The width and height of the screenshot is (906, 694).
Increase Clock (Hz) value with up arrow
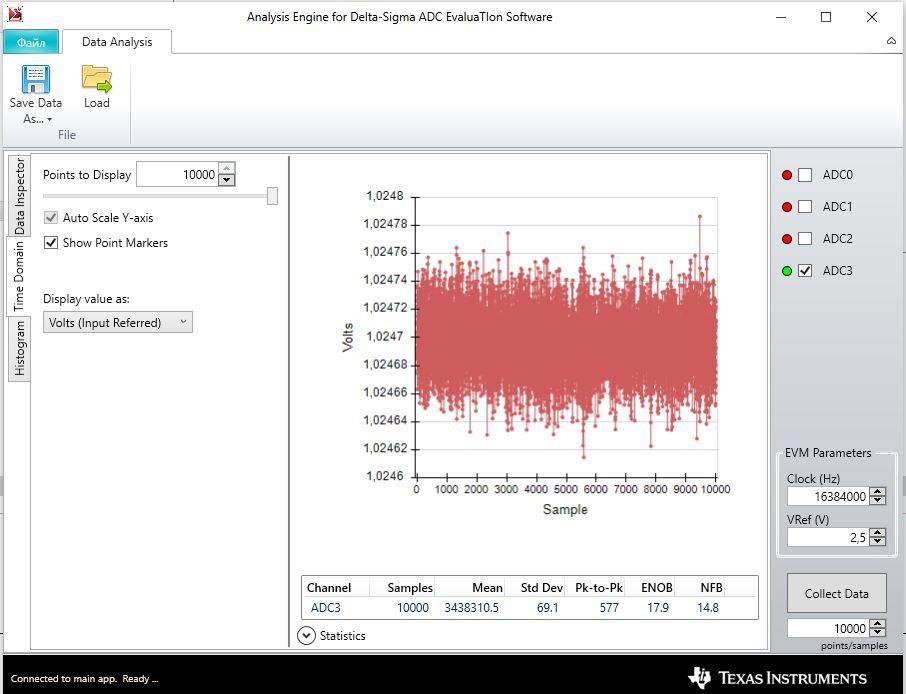(878, 492)
